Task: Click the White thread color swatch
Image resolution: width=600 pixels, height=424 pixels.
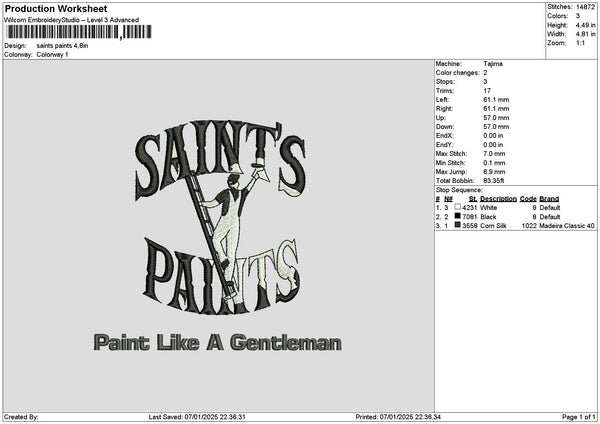Action: pos(457,207)
